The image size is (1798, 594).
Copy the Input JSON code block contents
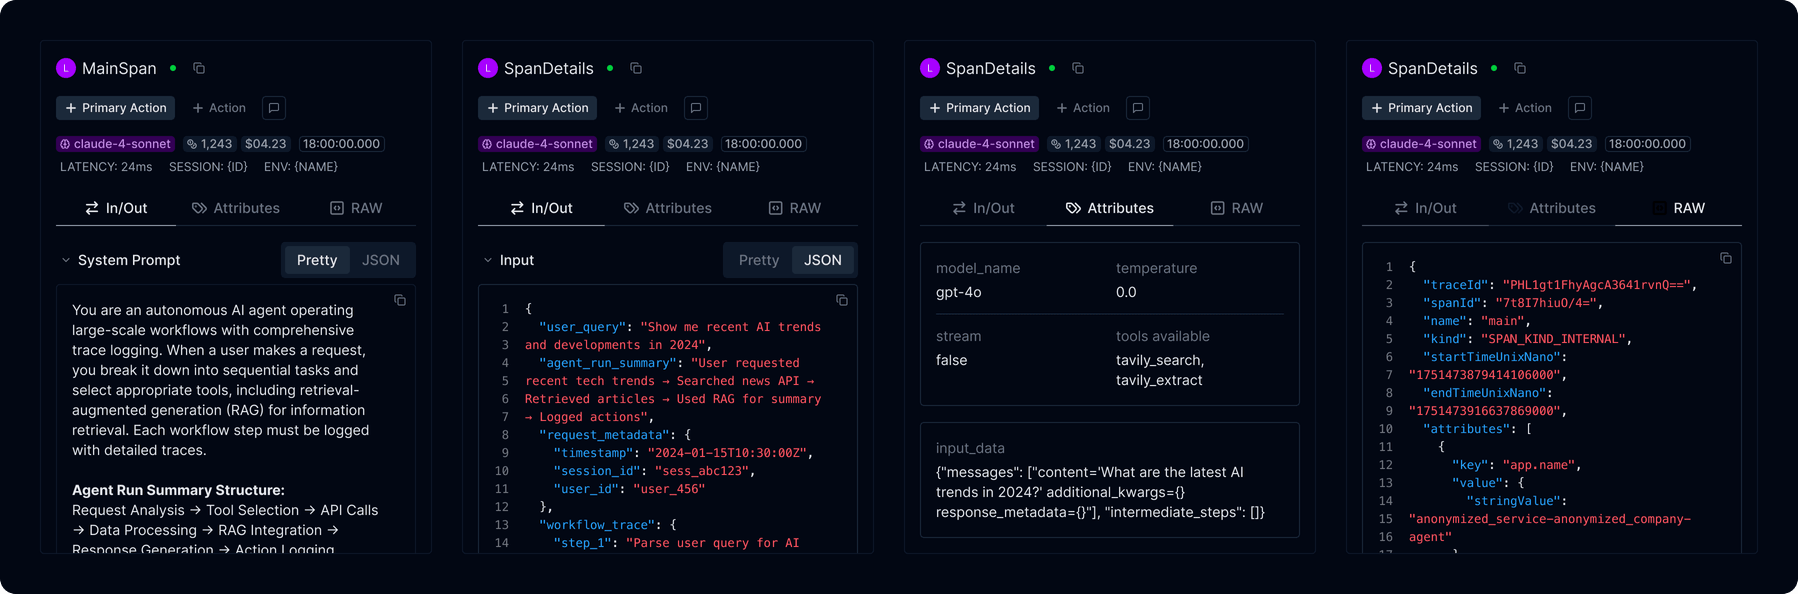(x=842, y=300)
